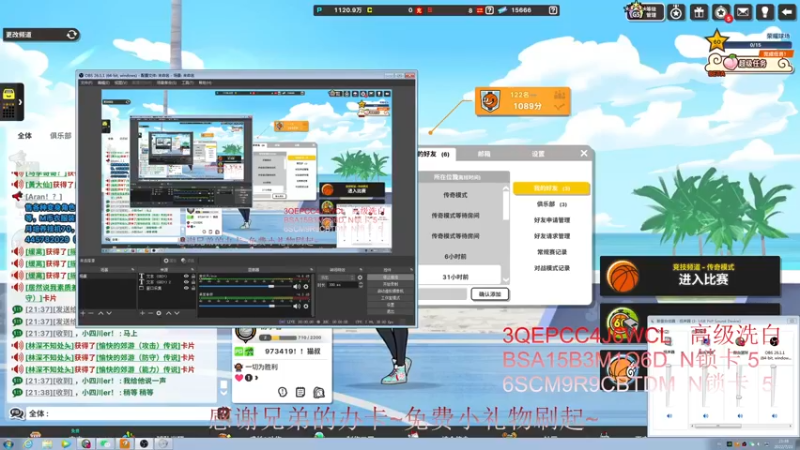Pop out OBS sources dock panel corner icon
This screenshot has height=450, width=800.
click(x=193, y=269)
